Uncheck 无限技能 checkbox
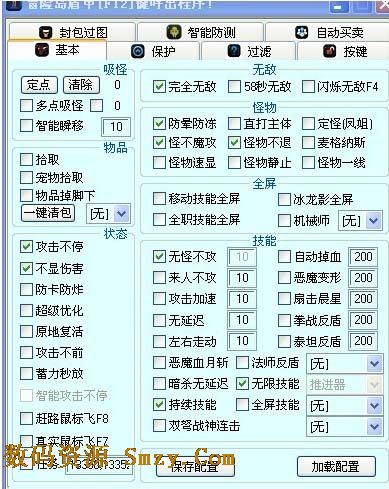Screen dimensions: 389x489 click(242, 384)
